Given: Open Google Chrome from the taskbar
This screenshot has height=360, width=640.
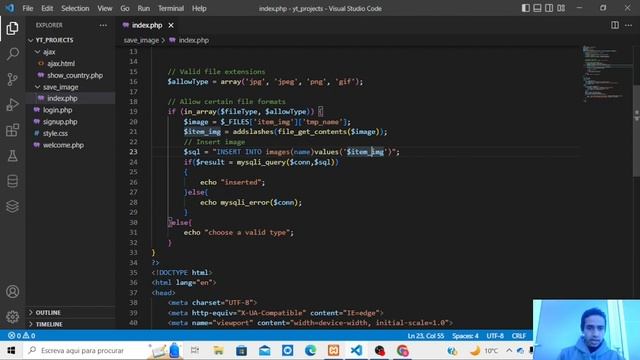Looking at the screenshot, I should (402, 351).
